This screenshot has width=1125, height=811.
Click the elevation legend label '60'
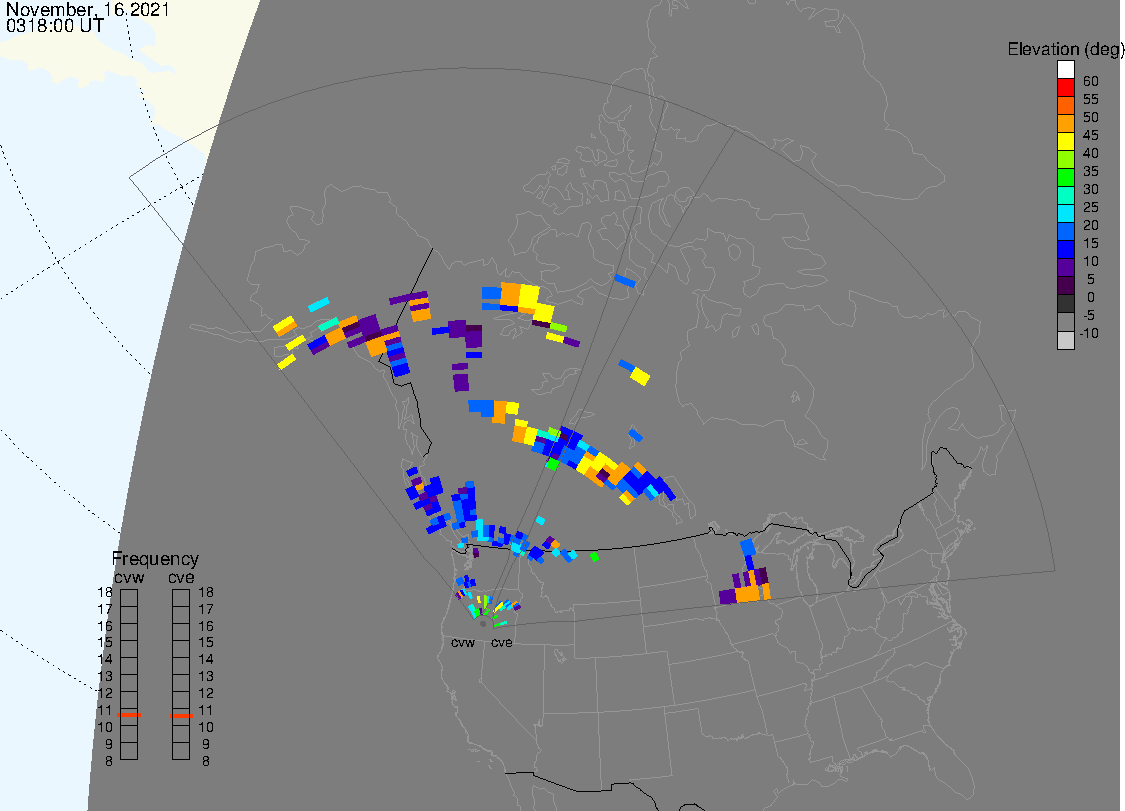1091,81
